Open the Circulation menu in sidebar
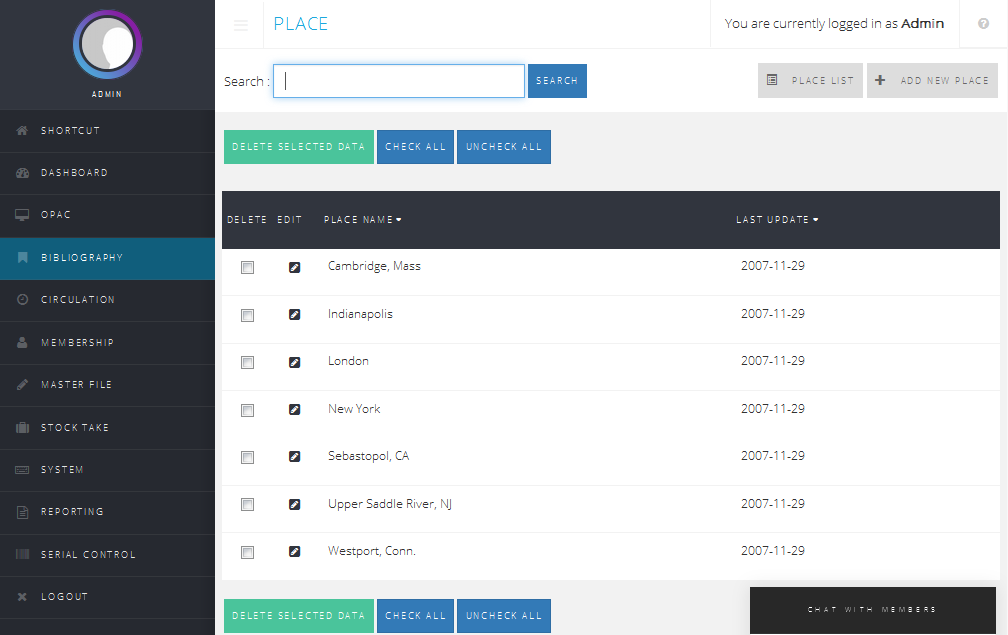Viewport: 1008px width, 635px height. point(78,300)
